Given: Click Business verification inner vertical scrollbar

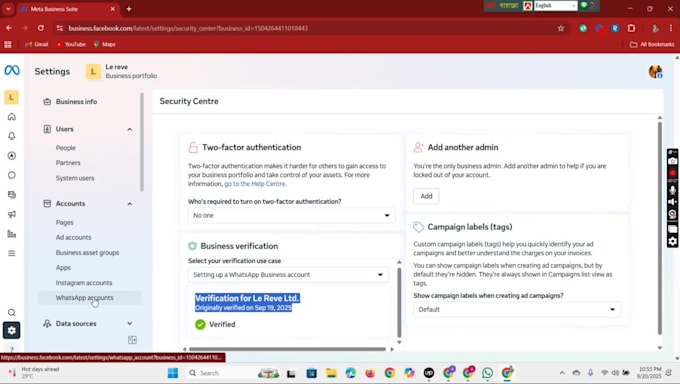Looking at the screenshot, I should (x=399, y=302).
